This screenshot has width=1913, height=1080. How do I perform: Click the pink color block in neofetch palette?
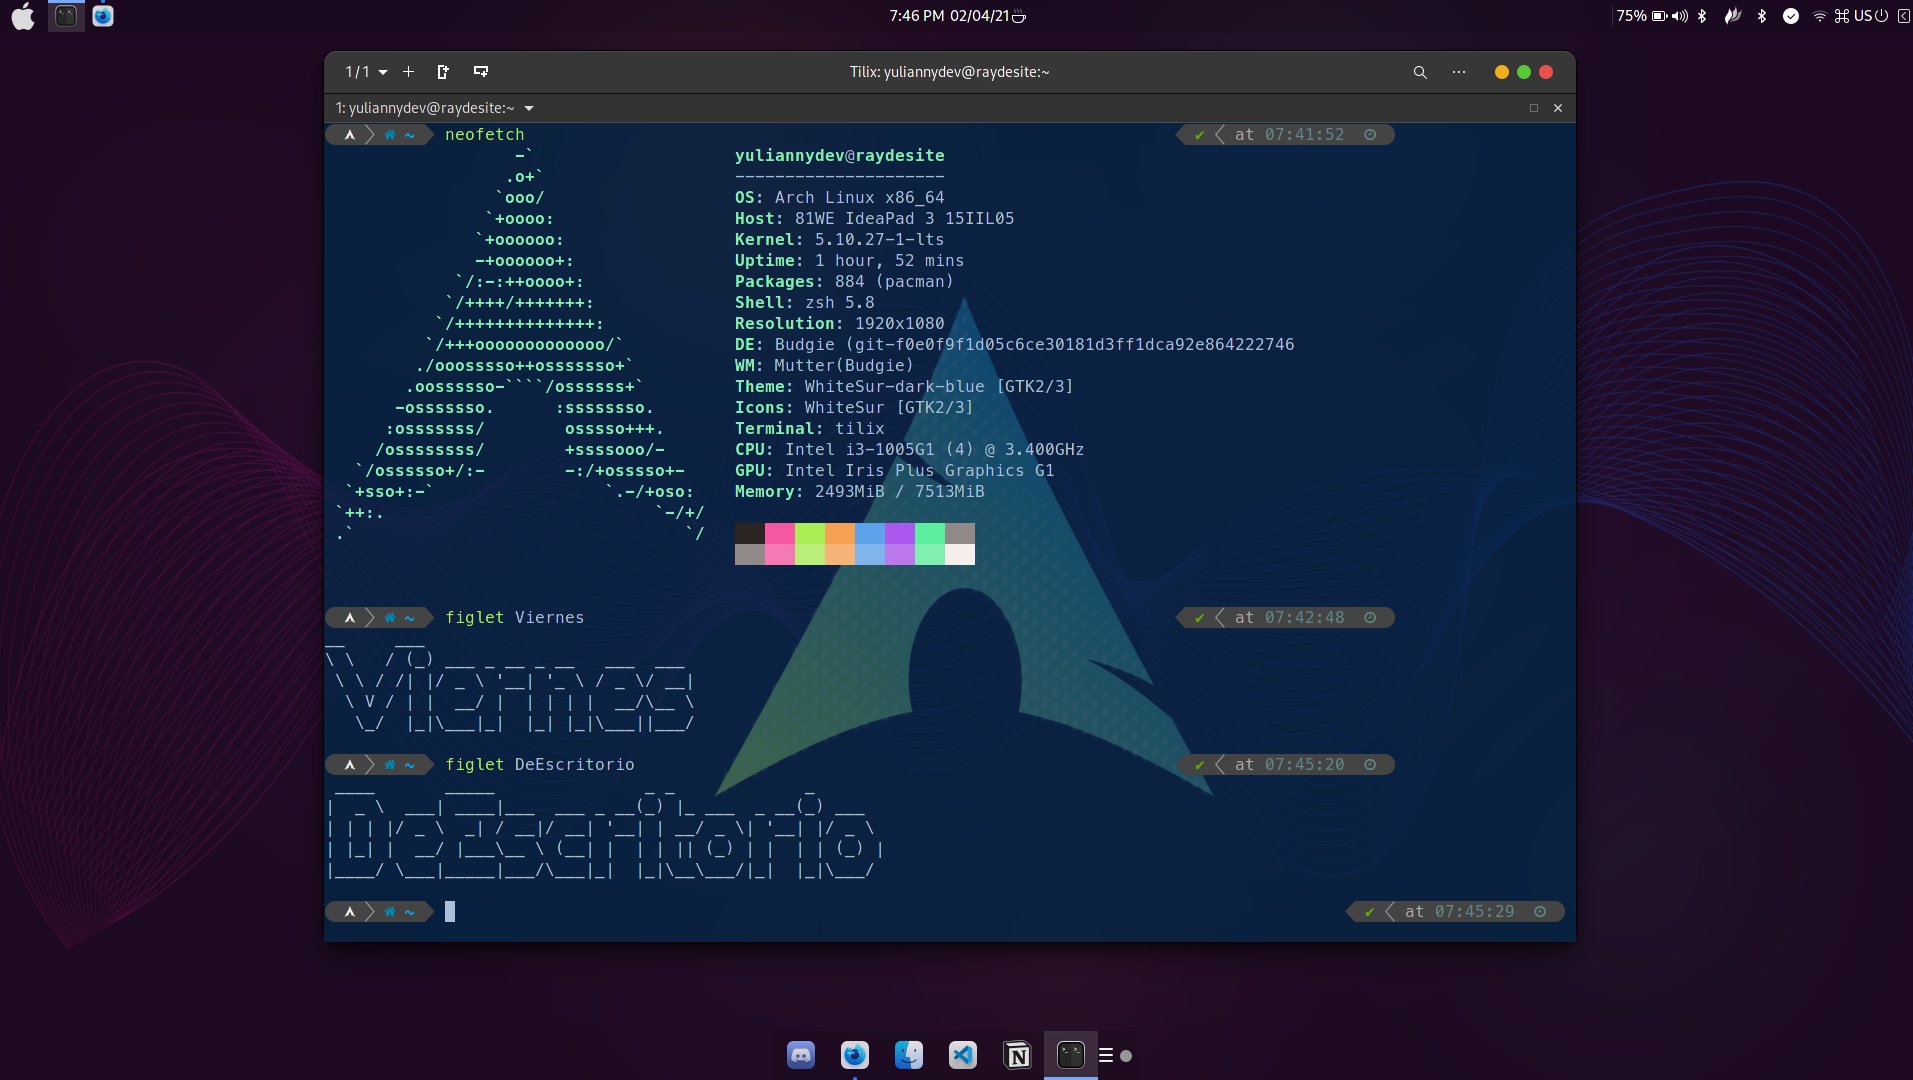coord(779,533)
